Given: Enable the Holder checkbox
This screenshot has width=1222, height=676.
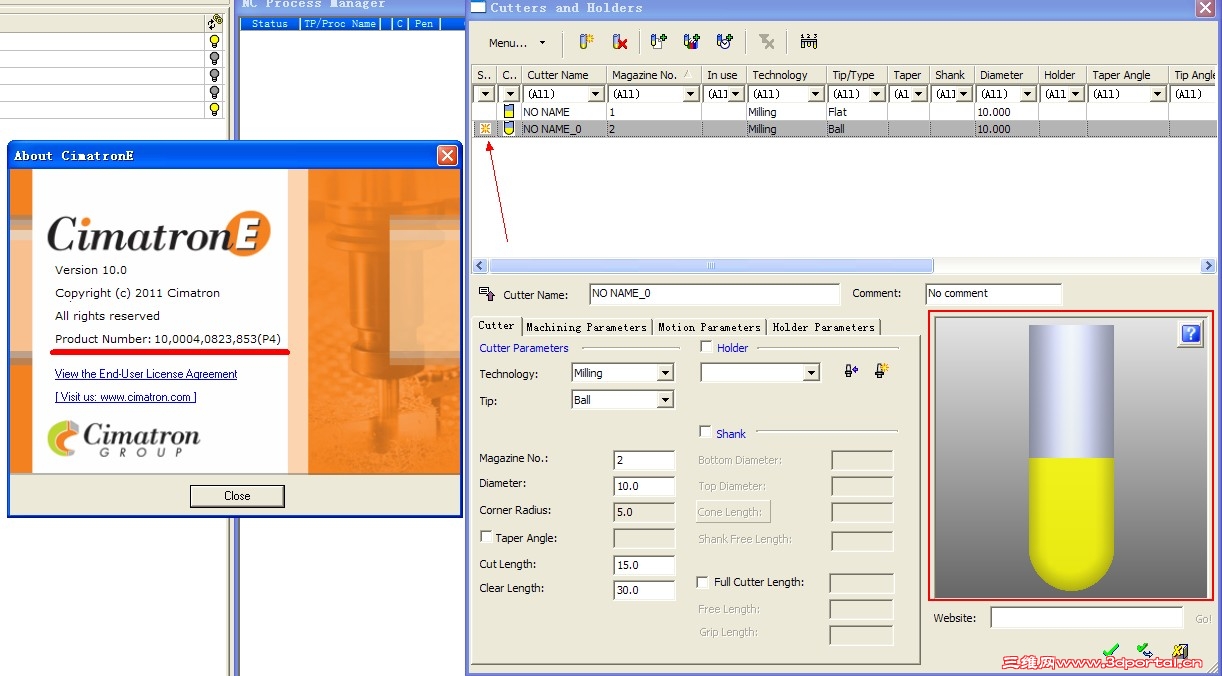Looking at the screenshot, I should coord(707,347).
